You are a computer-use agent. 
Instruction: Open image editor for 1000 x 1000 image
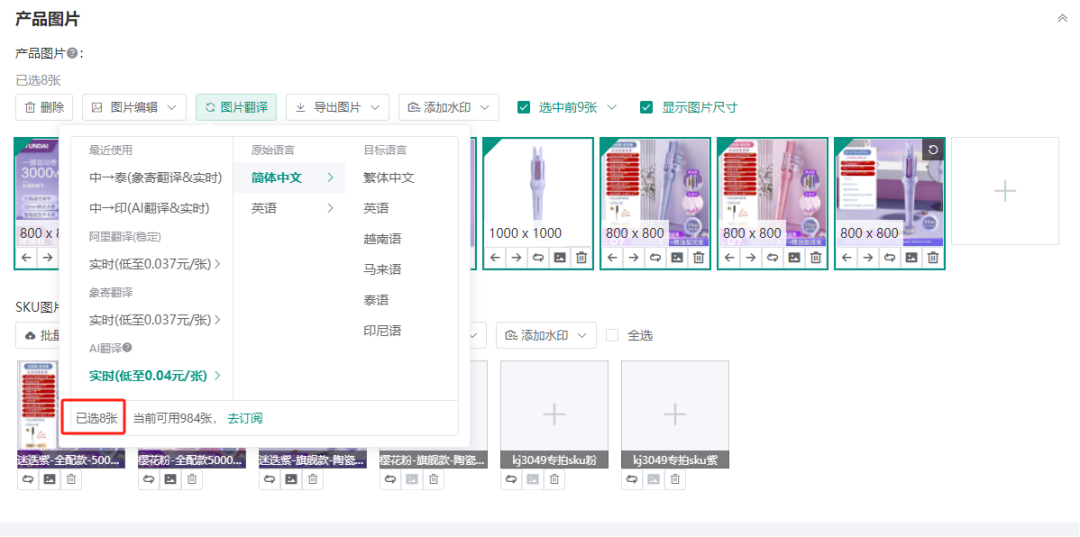[560, 257]
